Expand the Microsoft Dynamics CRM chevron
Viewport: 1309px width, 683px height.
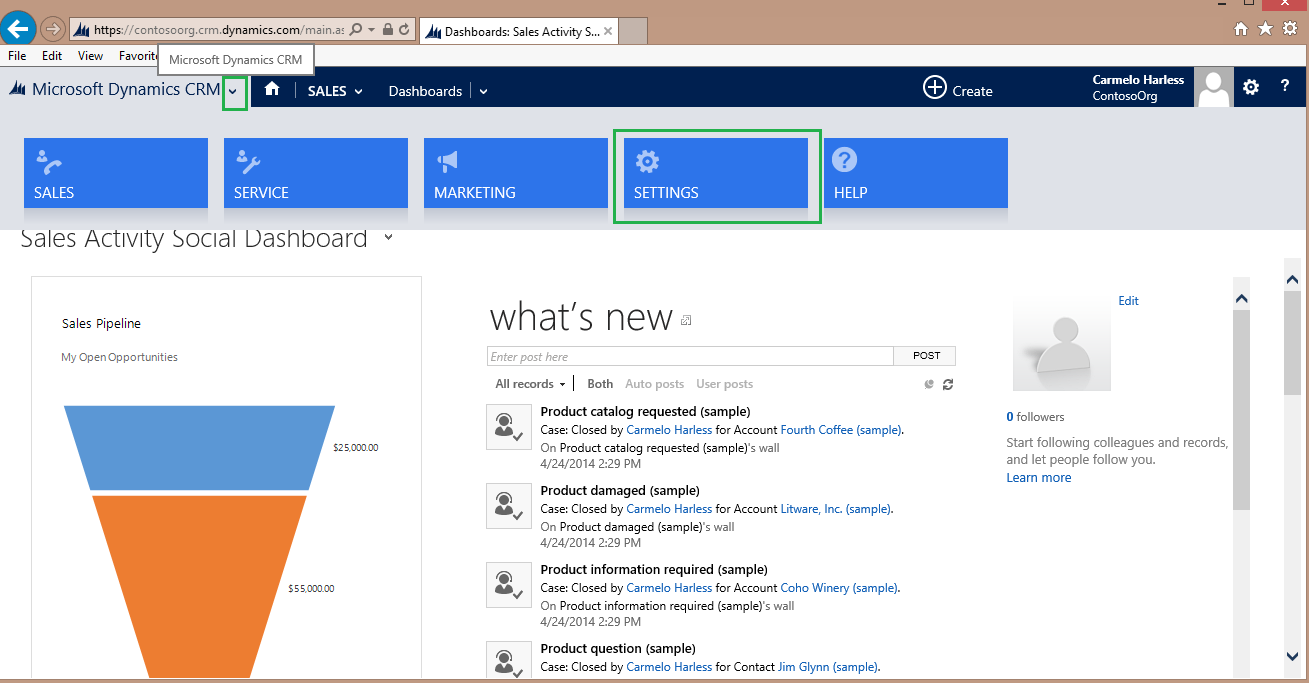pyautogui.click(x=233, y=91)
